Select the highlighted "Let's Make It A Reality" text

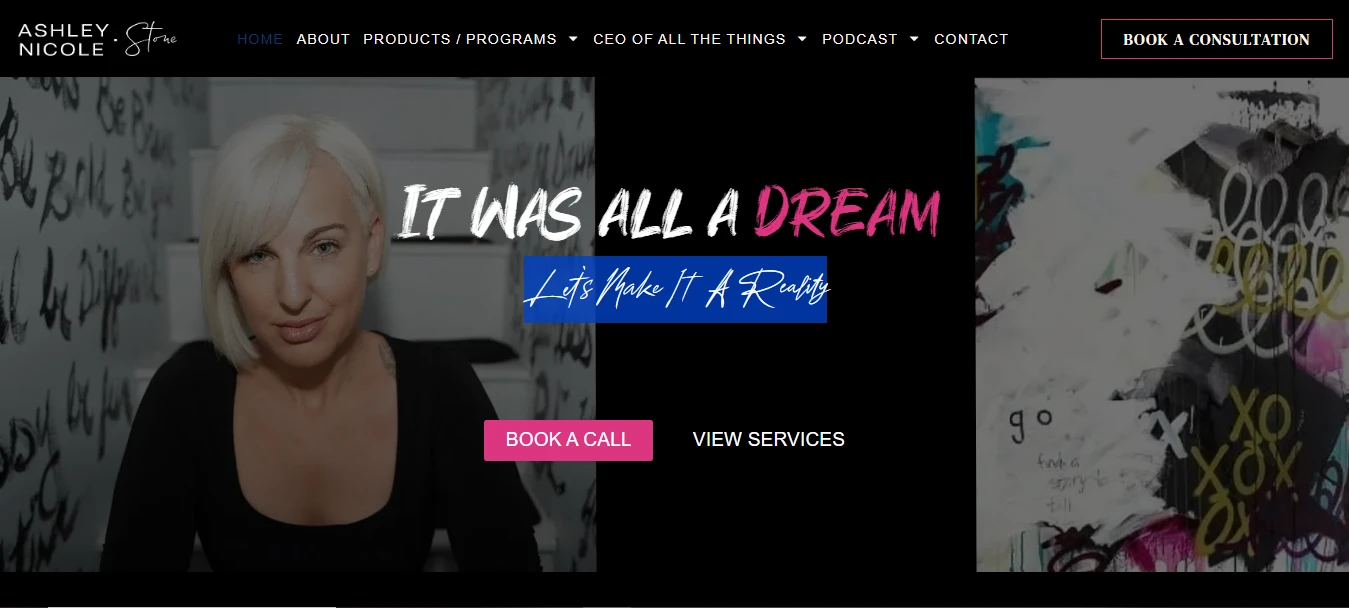coord(676,289)
